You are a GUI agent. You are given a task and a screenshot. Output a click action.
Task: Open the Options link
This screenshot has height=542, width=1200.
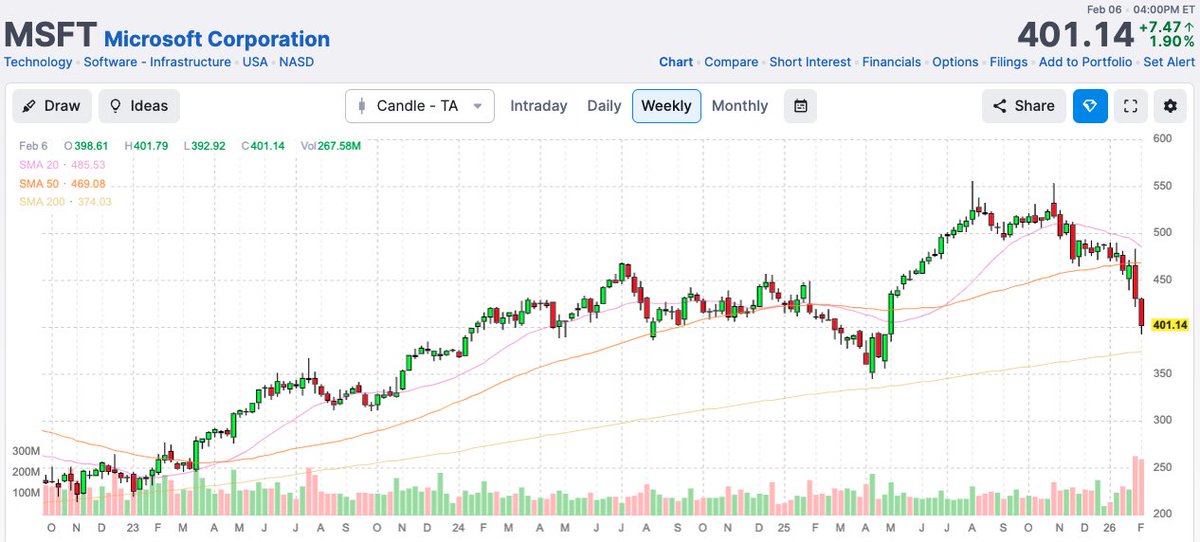(955, 62)
